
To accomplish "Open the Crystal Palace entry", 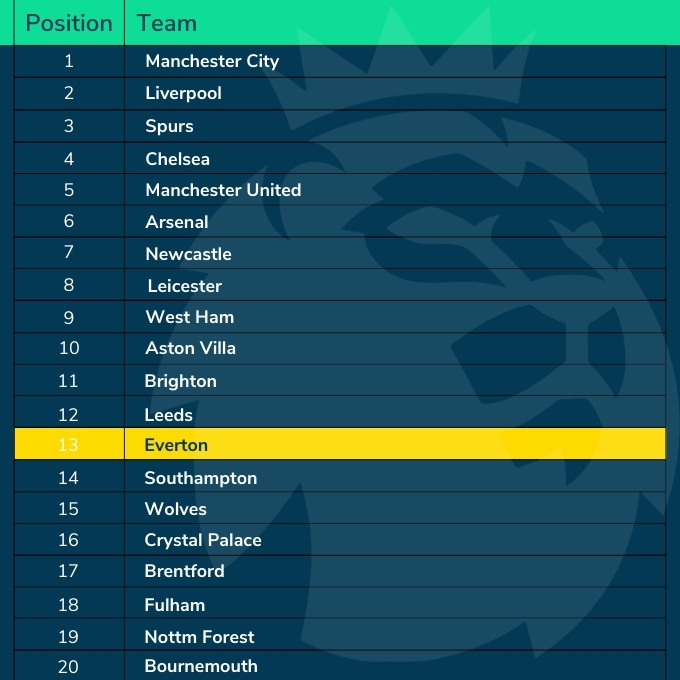I will point(203,540).
